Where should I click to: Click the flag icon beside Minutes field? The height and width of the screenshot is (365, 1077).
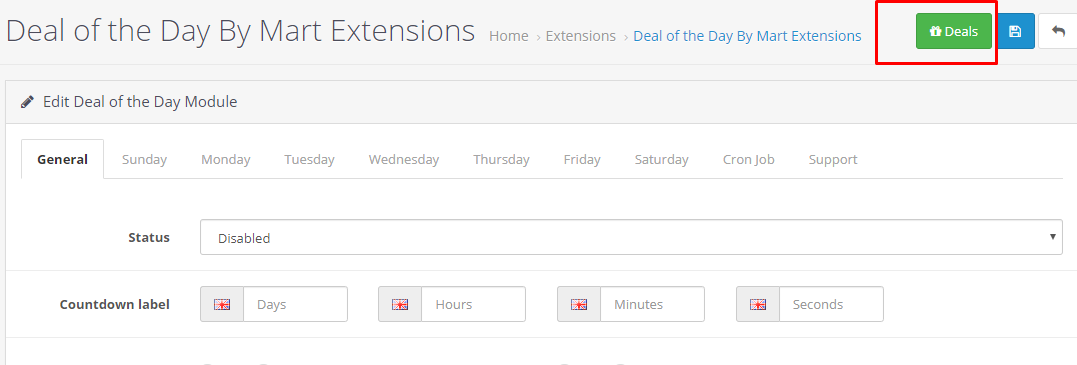click(x=579, y=305)
